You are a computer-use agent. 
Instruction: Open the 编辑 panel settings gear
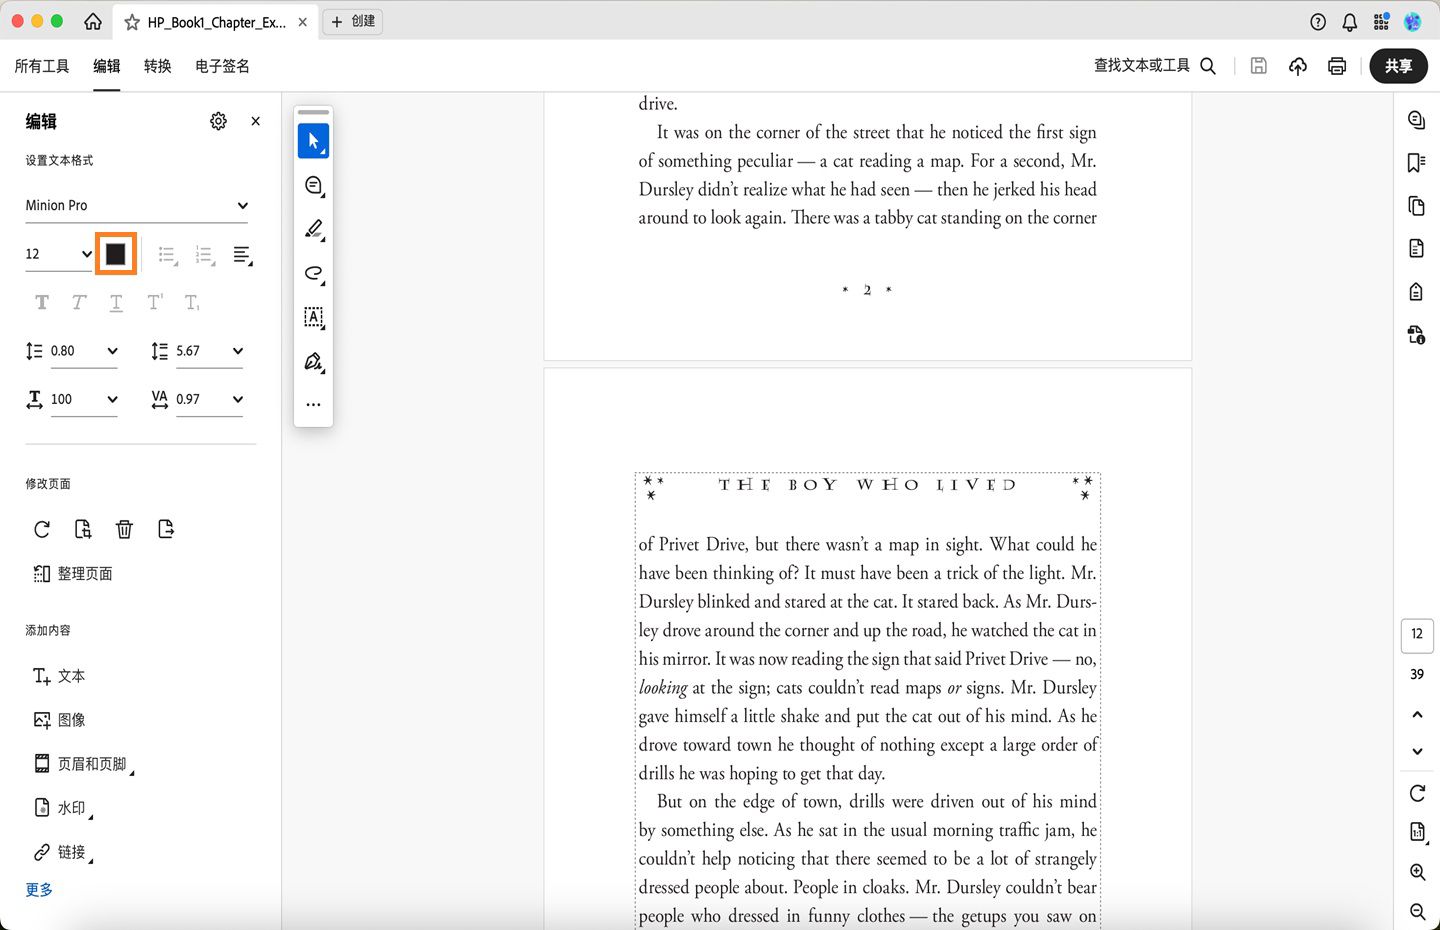pos(218,121)
